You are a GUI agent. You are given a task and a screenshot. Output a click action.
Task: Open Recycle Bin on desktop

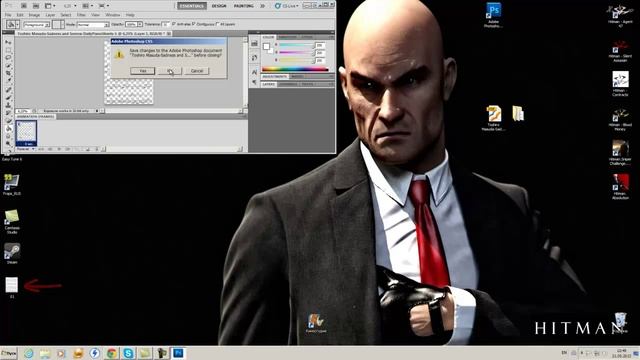coord(620,322)
